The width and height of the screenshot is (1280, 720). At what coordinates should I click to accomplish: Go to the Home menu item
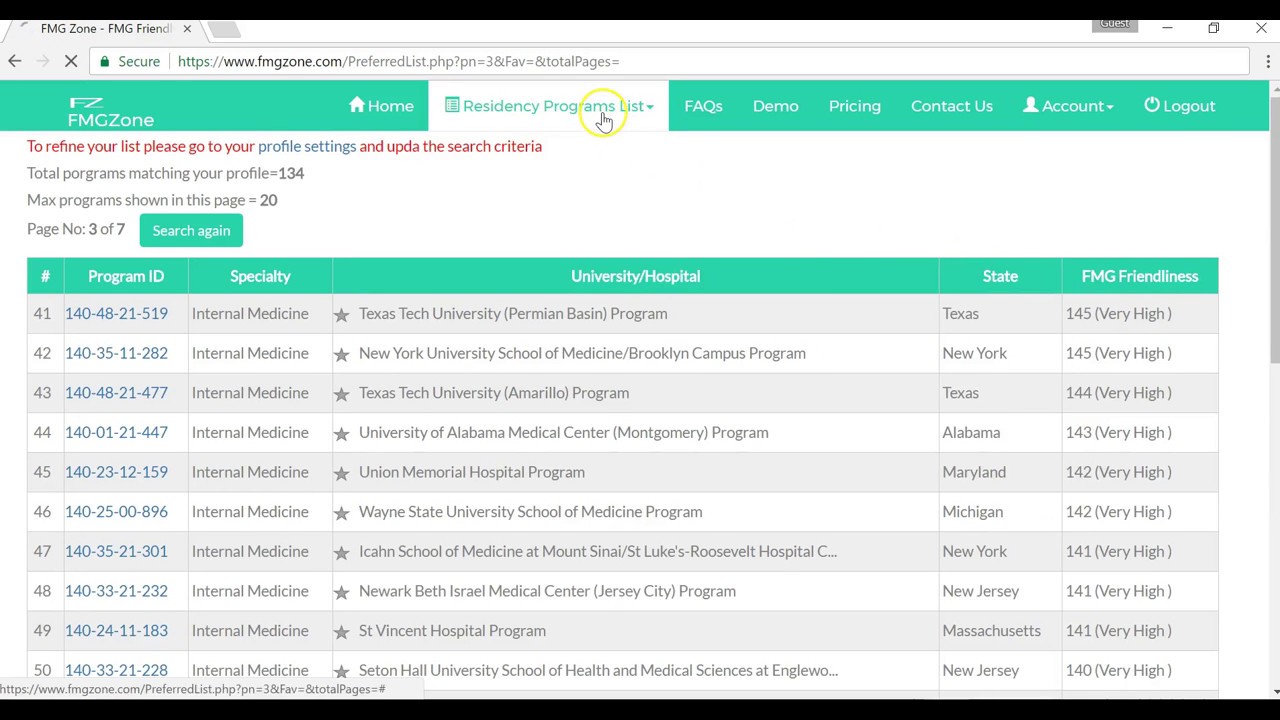pos(381,106)
